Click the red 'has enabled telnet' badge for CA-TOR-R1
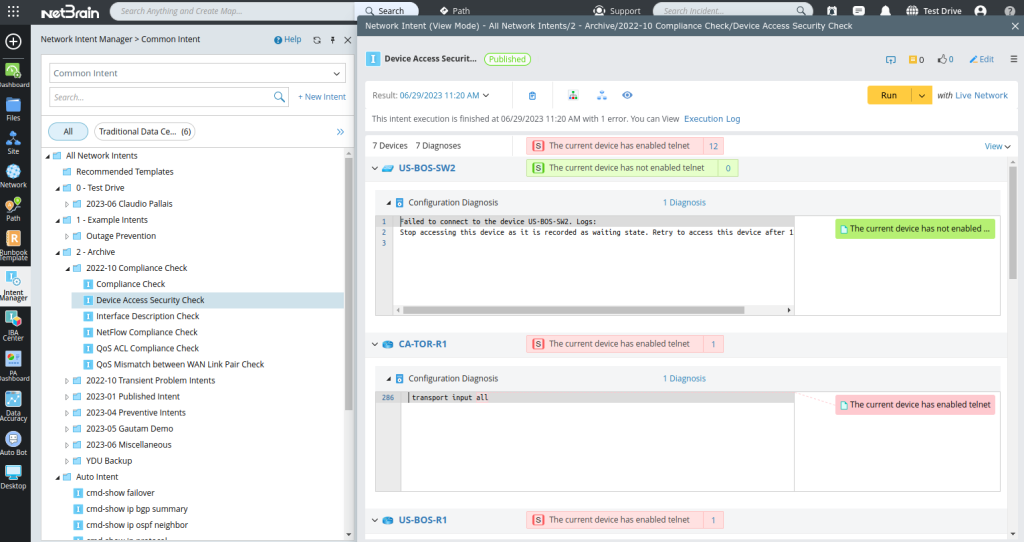 (x=625, y=344)
